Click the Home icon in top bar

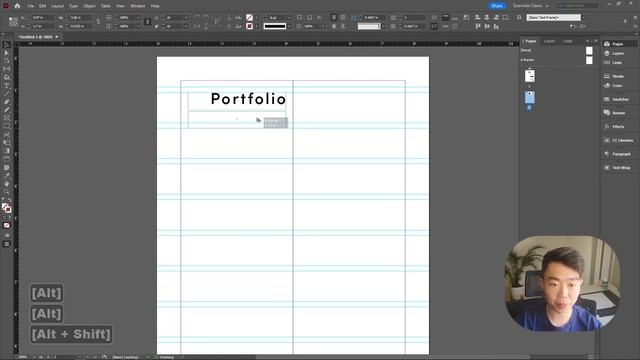tap(17, 6)
